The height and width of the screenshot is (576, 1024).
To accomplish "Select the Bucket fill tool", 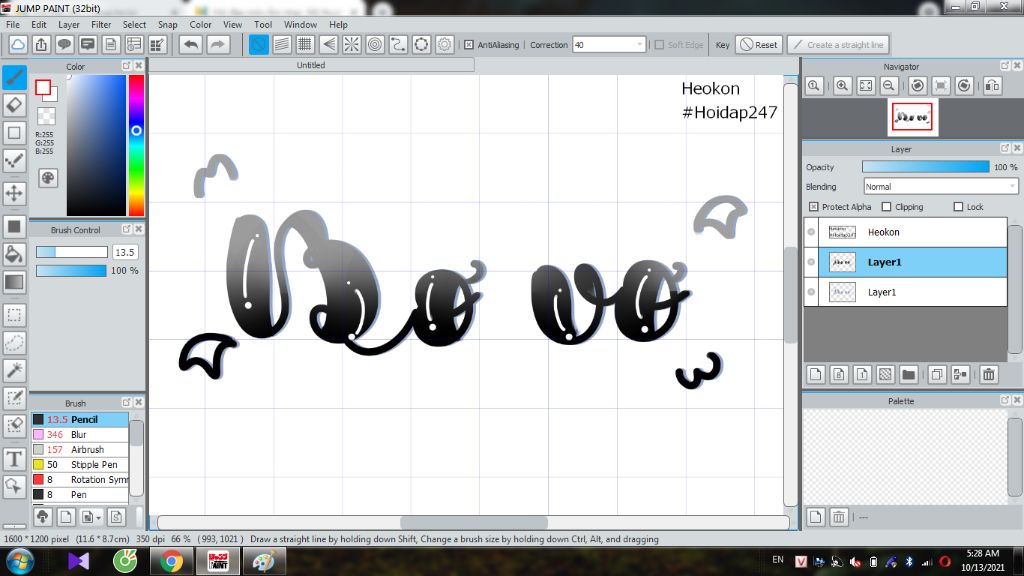I will 14,254.
